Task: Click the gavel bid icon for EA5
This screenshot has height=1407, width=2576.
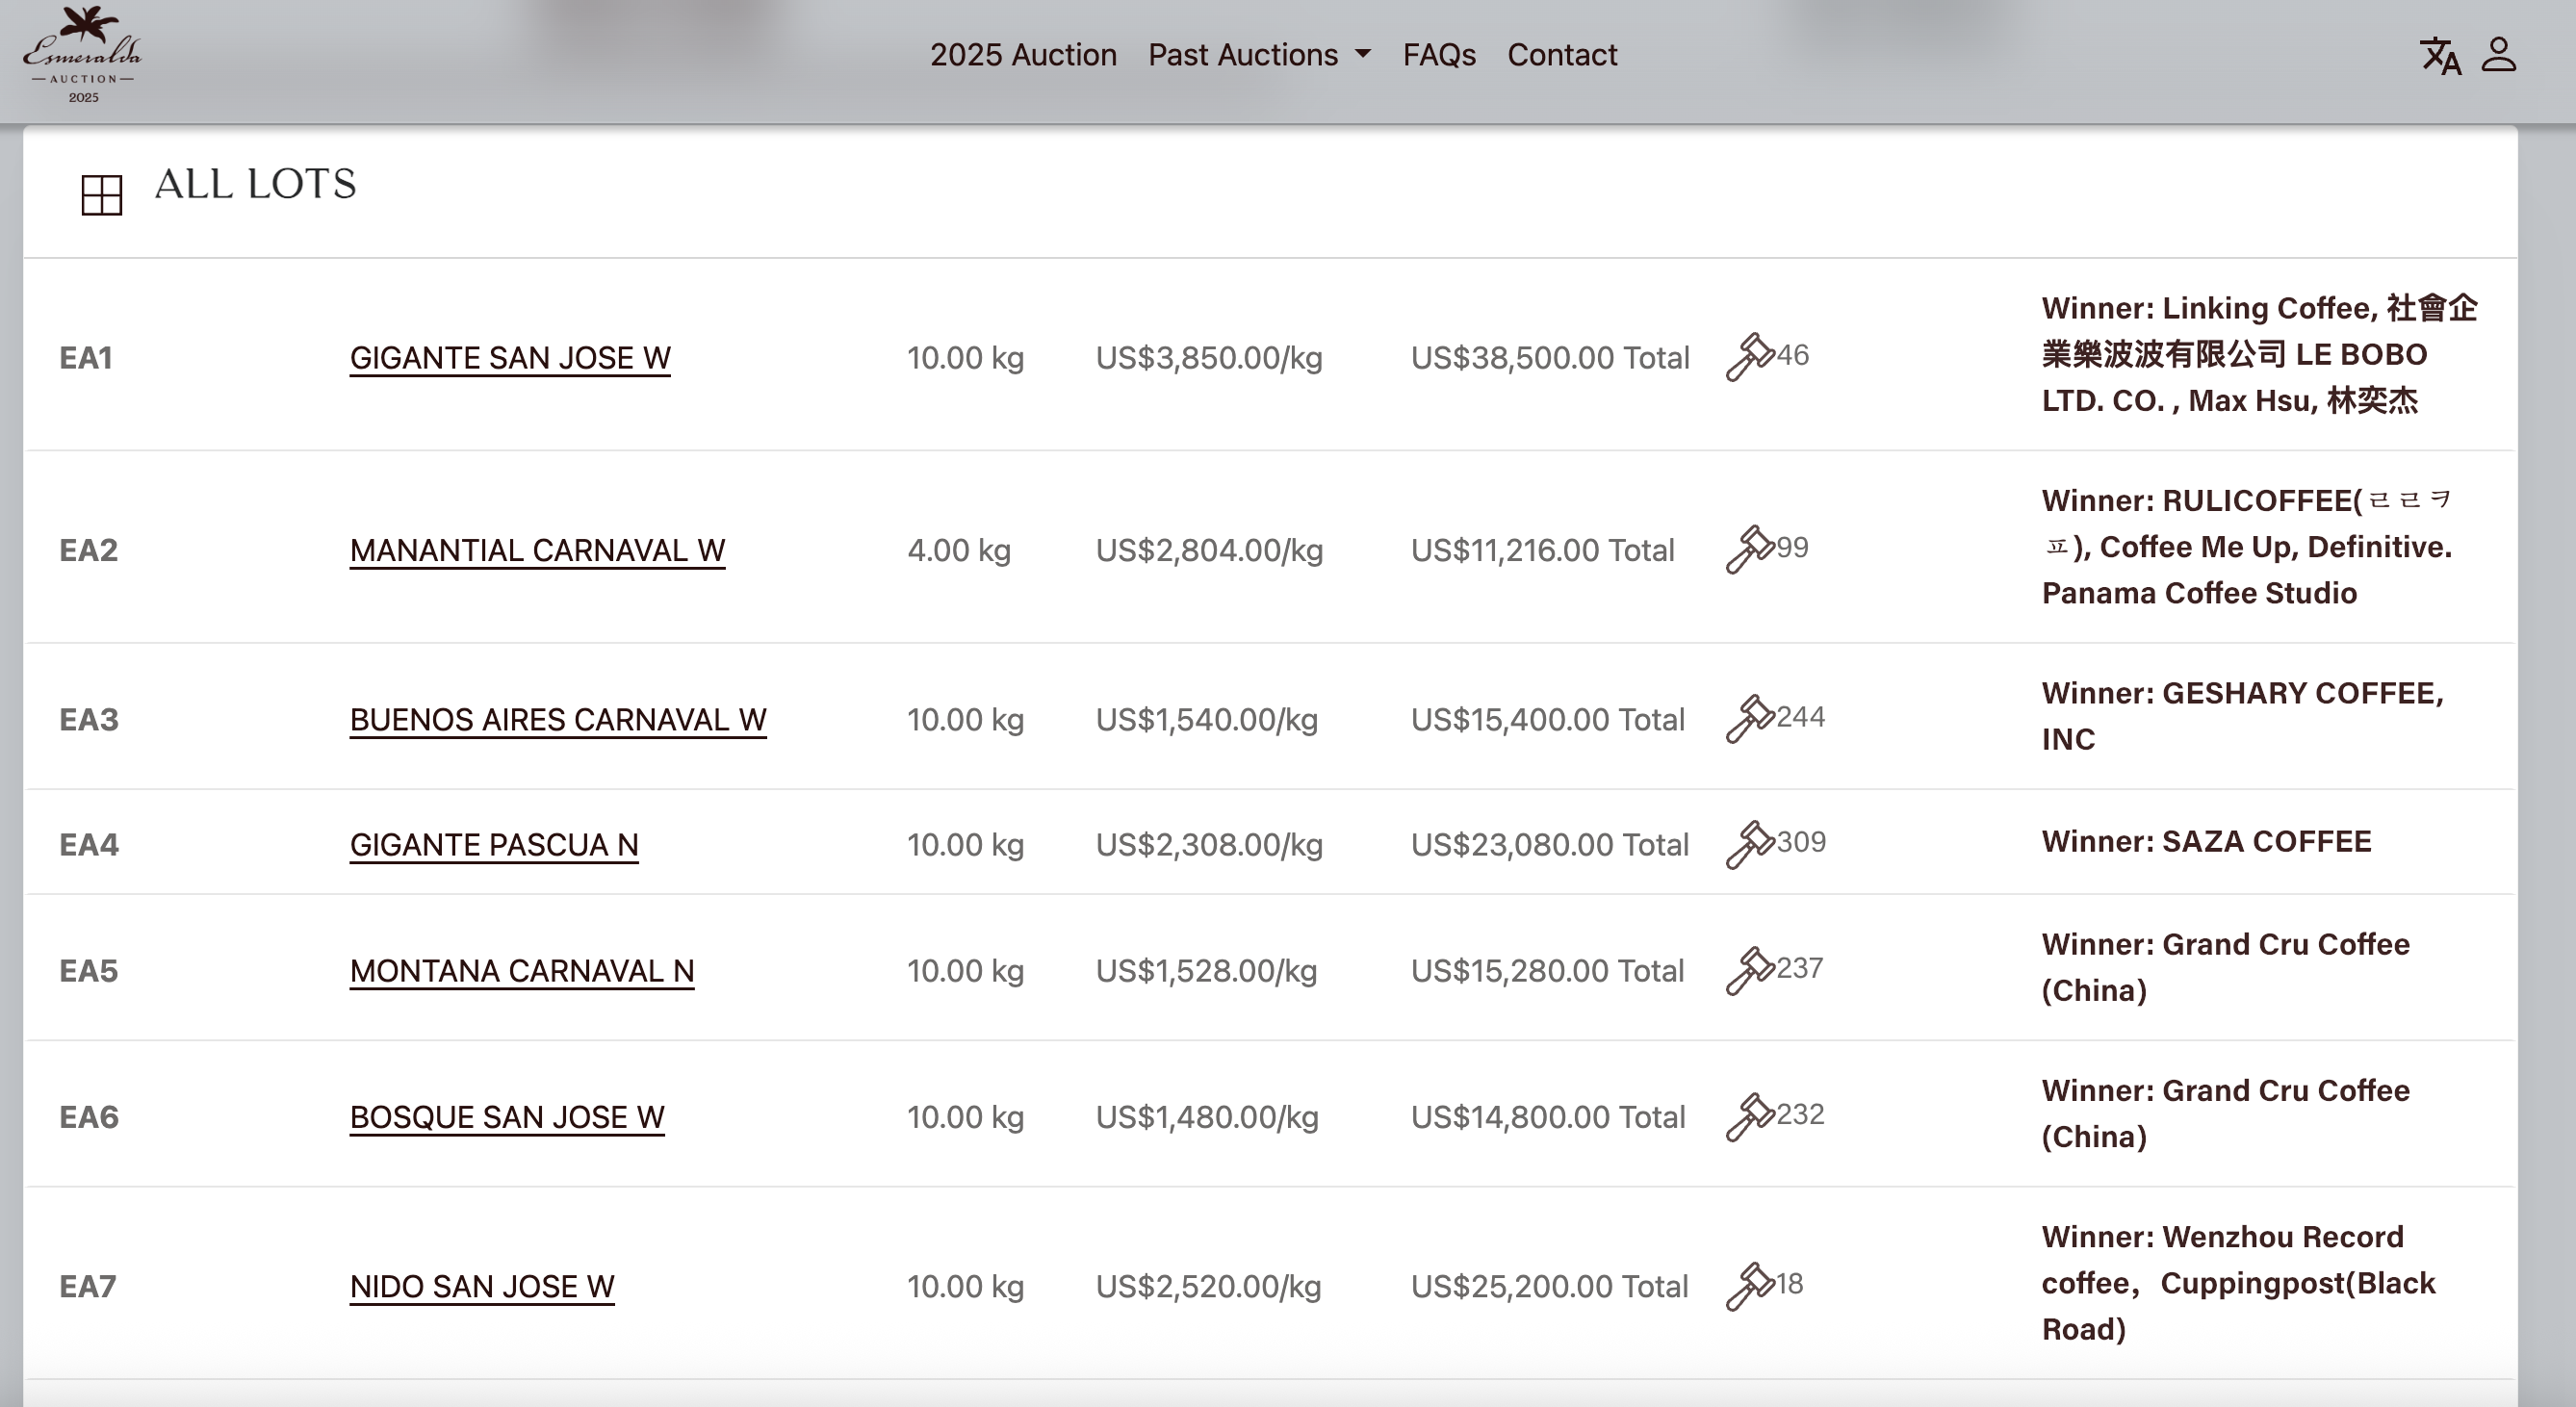Action: [1750, 971]
